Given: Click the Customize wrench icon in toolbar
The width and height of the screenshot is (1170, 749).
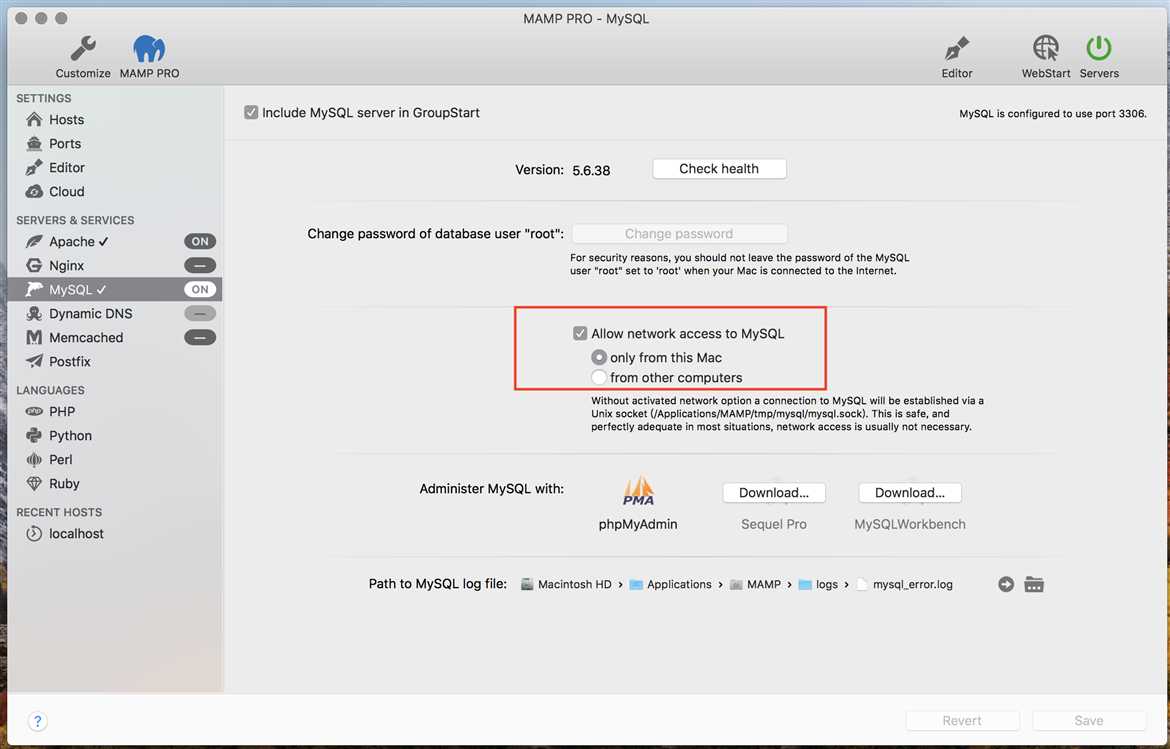Looking at the screenshot, I should pyautogui.click(x=83, y=49).
